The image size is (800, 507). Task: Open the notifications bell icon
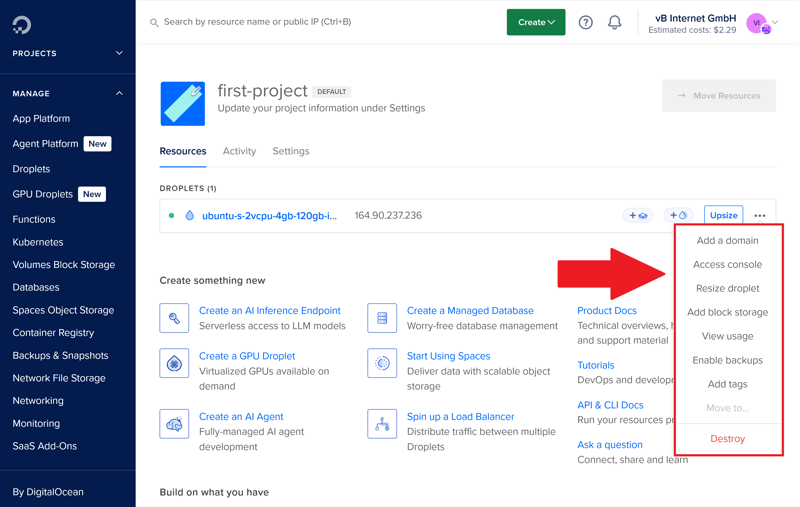tap(615, 22)
